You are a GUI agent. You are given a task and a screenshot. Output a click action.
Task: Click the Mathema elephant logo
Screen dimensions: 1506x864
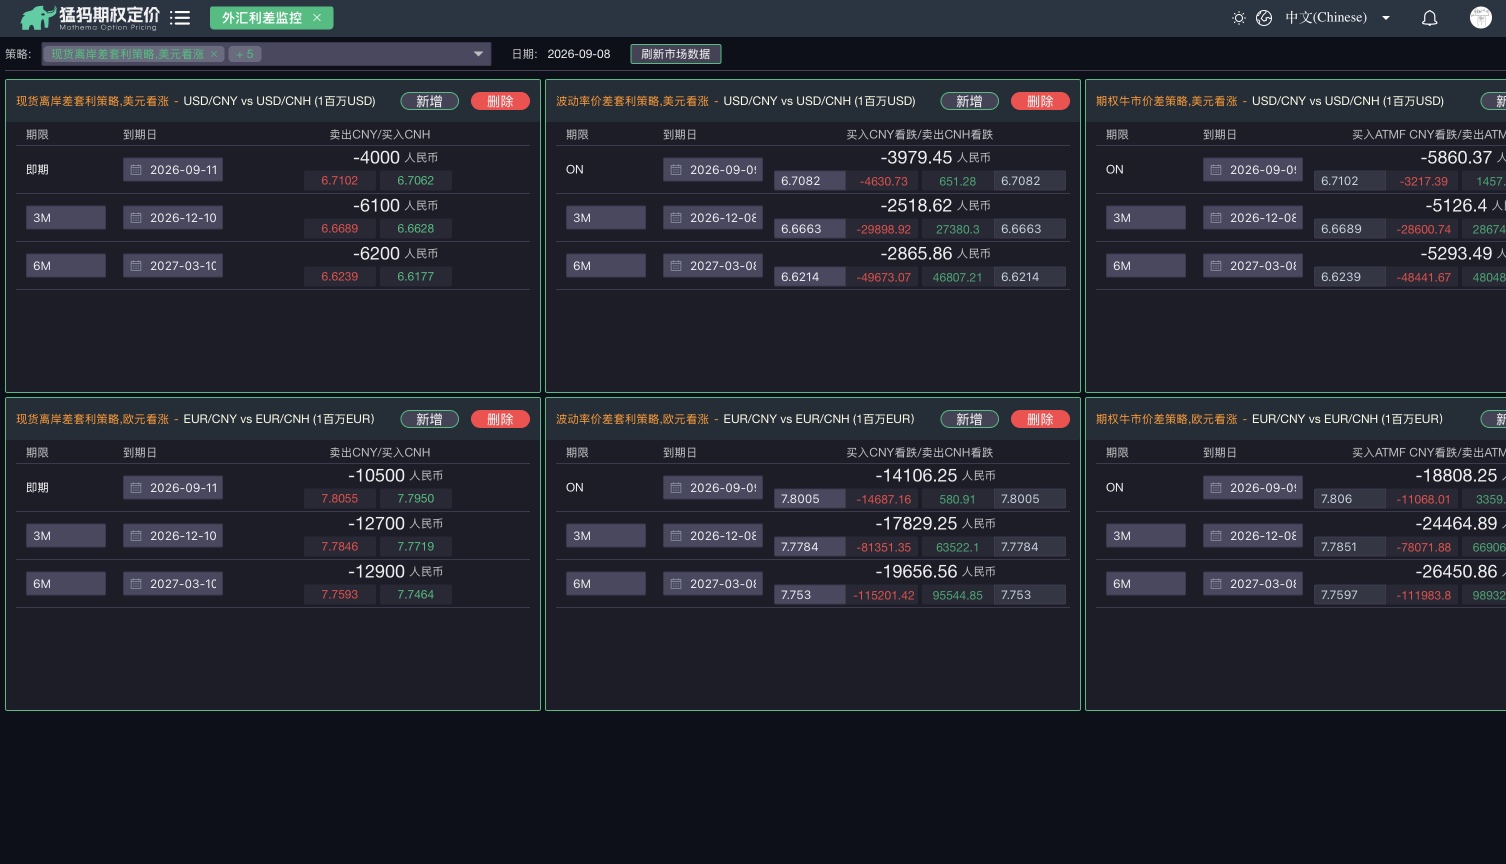(38, 17)
